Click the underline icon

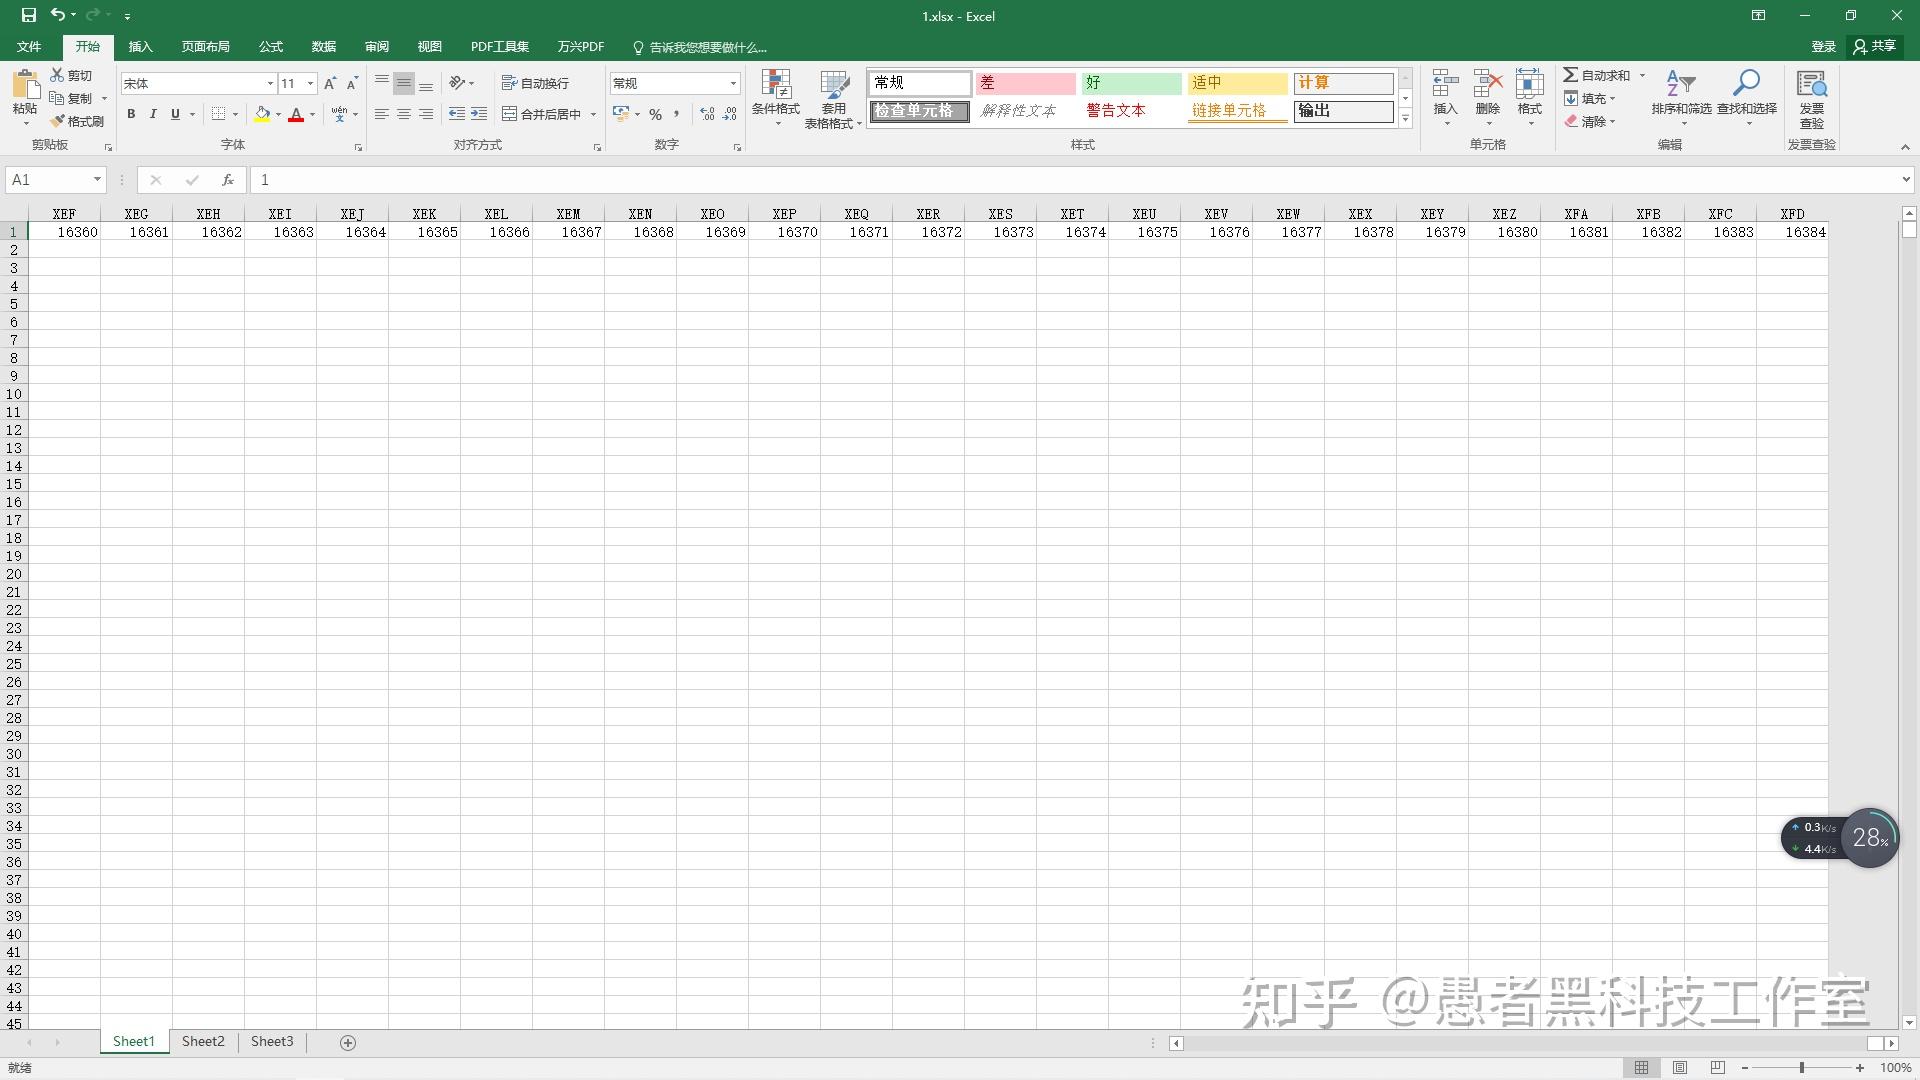(173, 114)
